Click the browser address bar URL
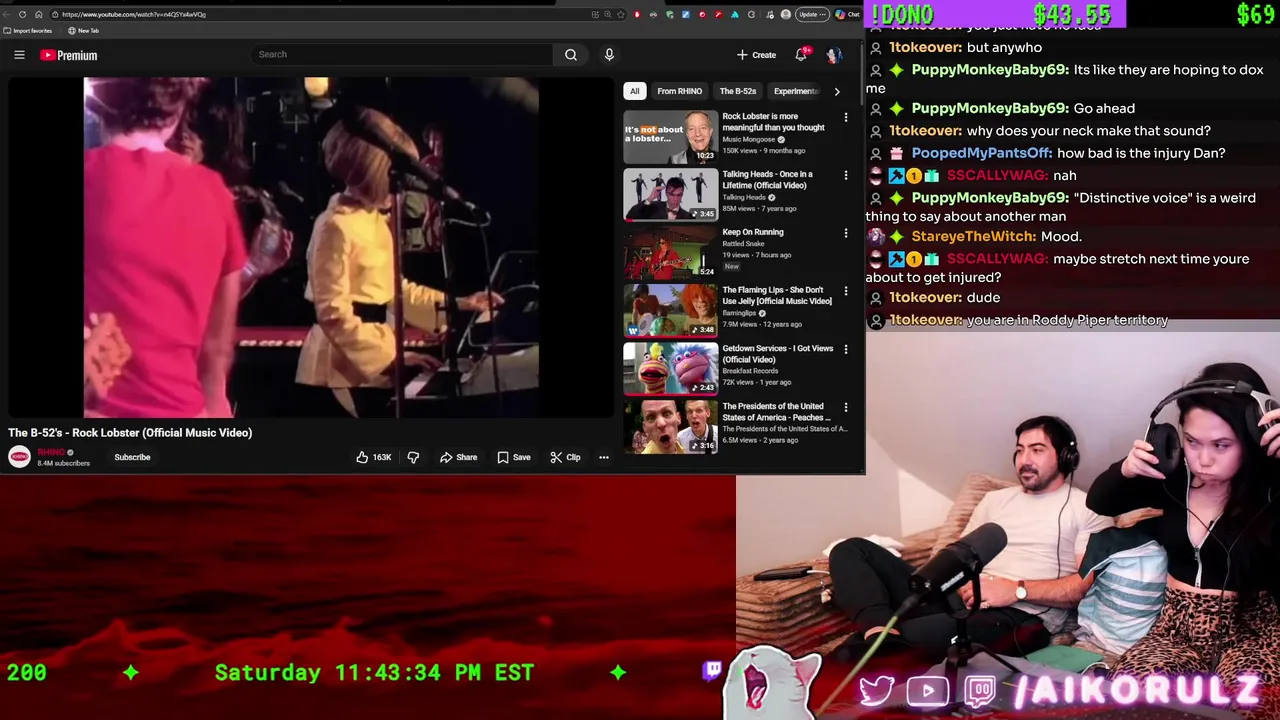Viewport: 1280px width, 720px height. pos(134,14)
